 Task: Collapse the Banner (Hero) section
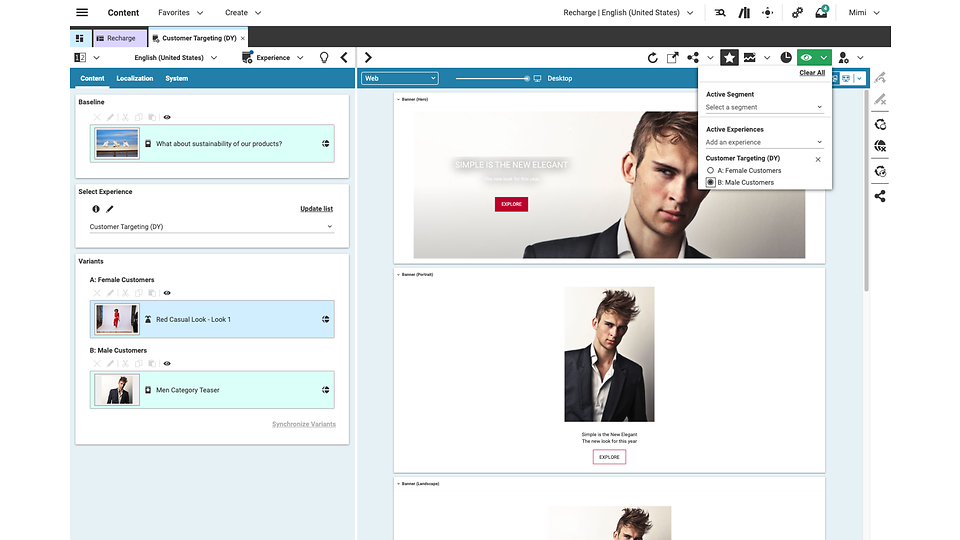(x=399, y=99)
